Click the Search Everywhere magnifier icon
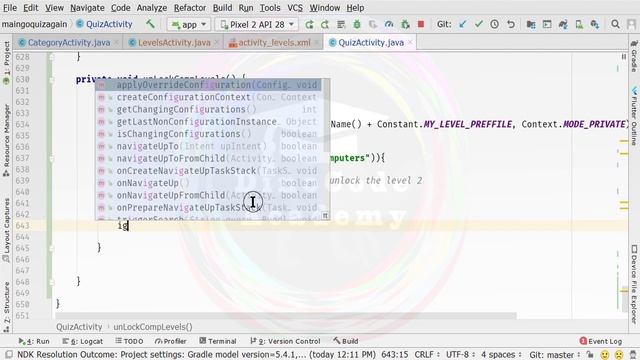Screen dimensions: 640x360 (x=615, y=24)
